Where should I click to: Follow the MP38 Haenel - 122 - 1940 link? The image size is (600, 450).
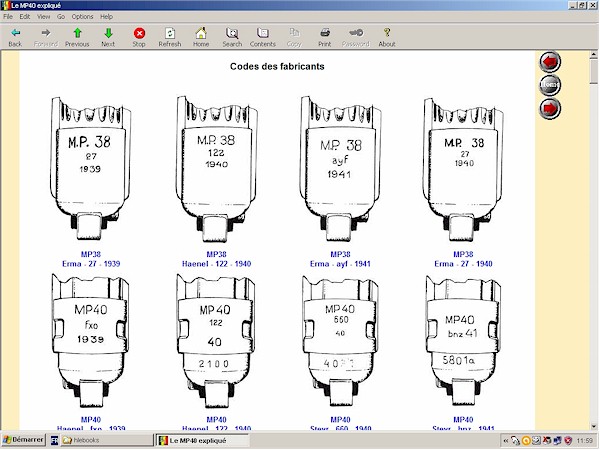[x=217, y=259]
